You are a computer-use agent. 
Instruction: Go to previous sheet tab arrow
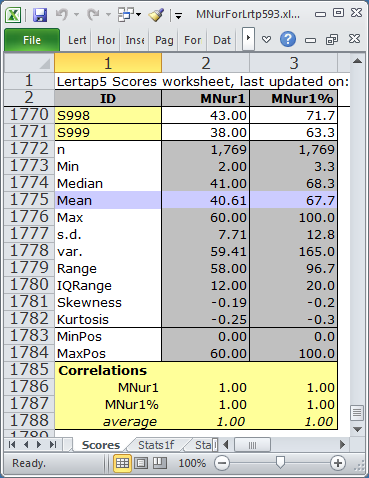(26, 444)
